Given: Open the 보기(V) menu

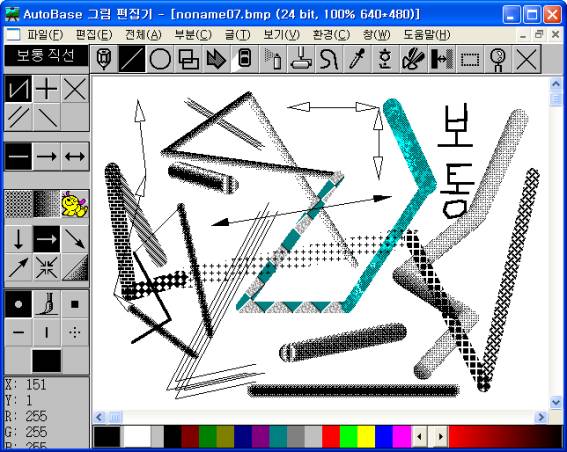Looking at the screenshot, I should pyautogui.click(x=282, y=35).
